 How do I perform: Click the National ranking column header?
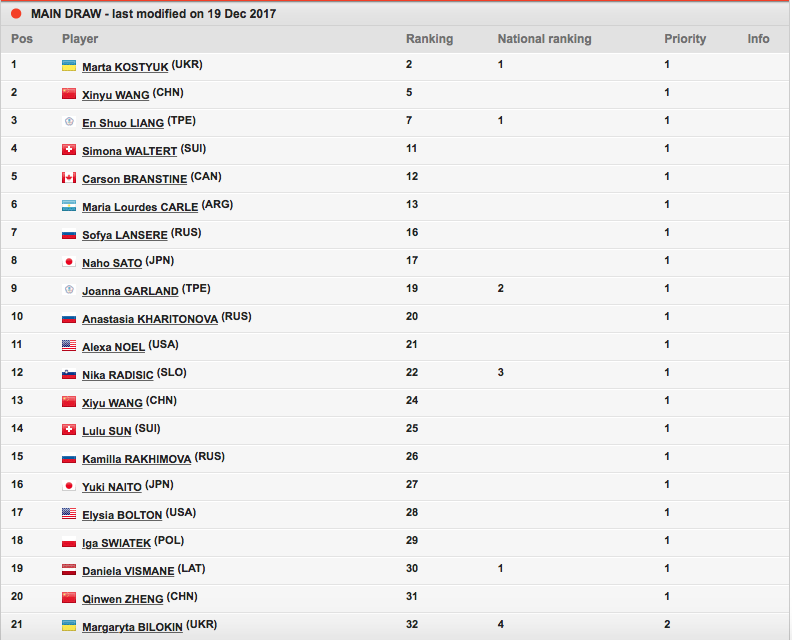click(x=544, y=39)
